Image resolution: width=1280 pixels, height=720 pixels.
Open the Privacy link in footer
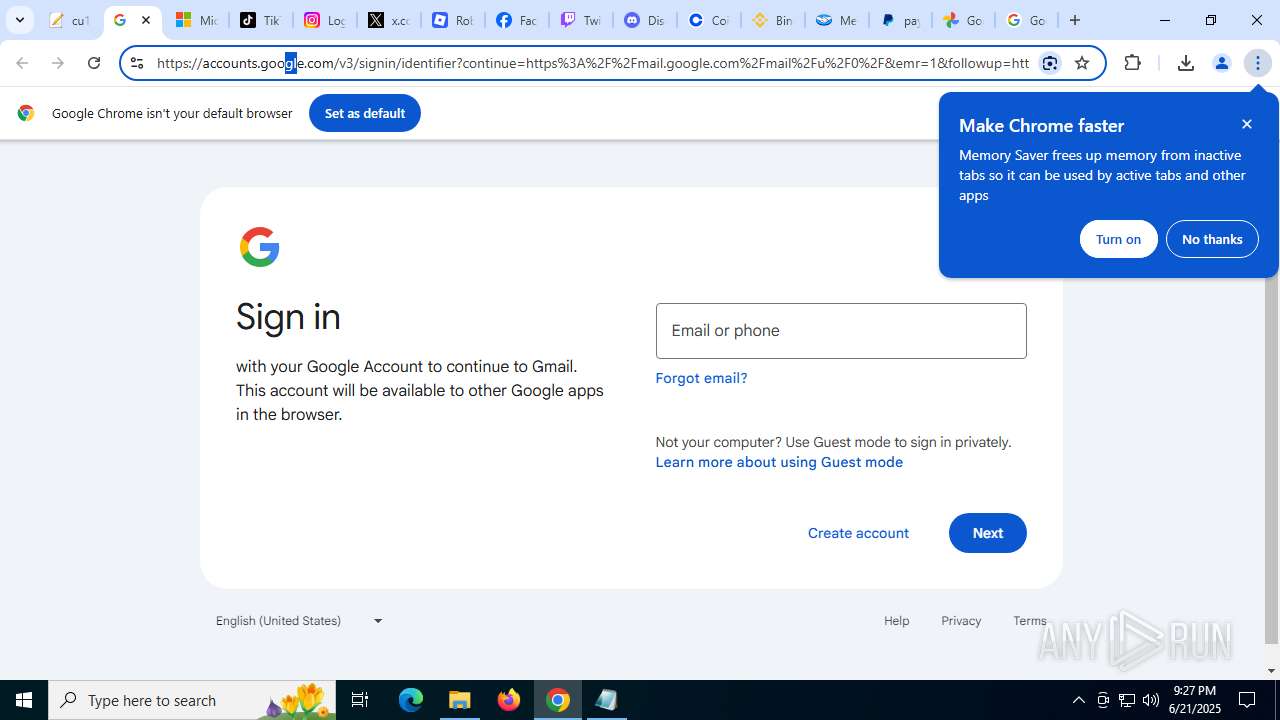pyautogui.click(x=961, y=621)
